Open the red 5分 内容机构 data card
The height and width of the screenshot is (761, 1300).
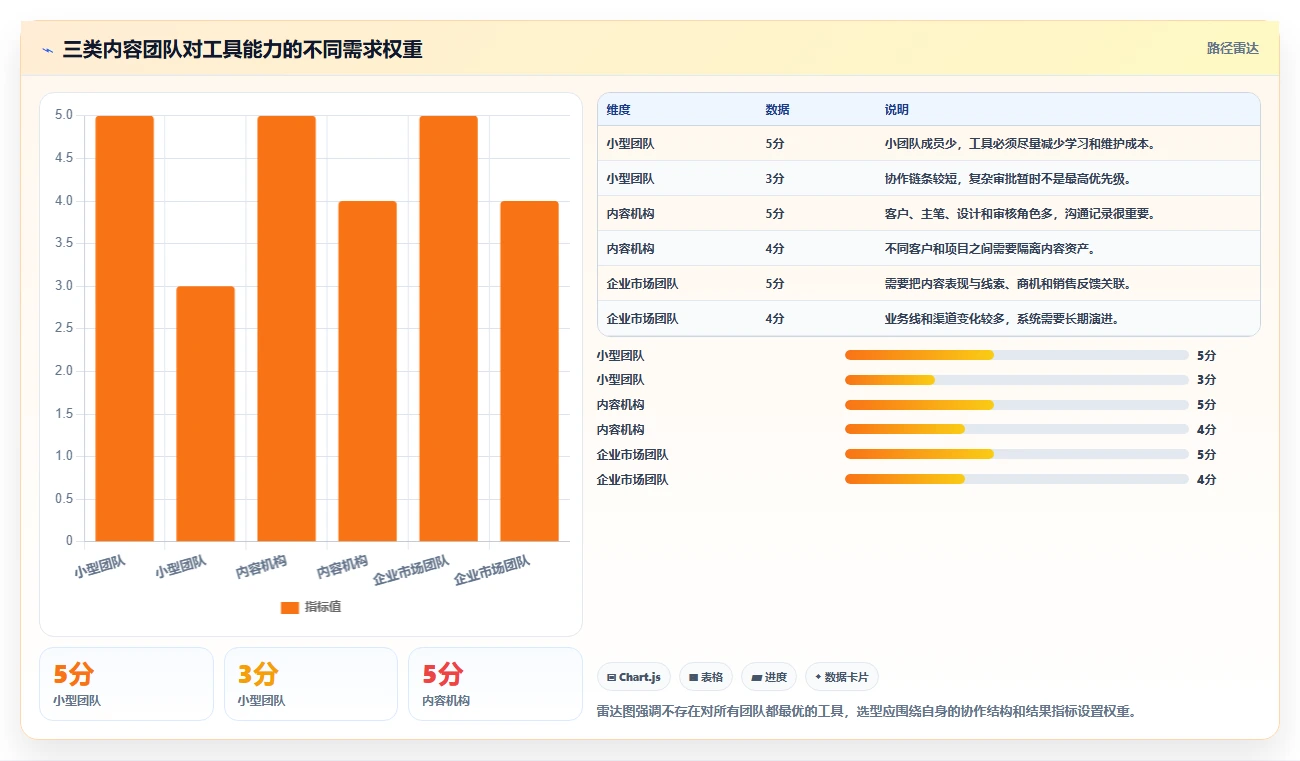coord(495,684)
